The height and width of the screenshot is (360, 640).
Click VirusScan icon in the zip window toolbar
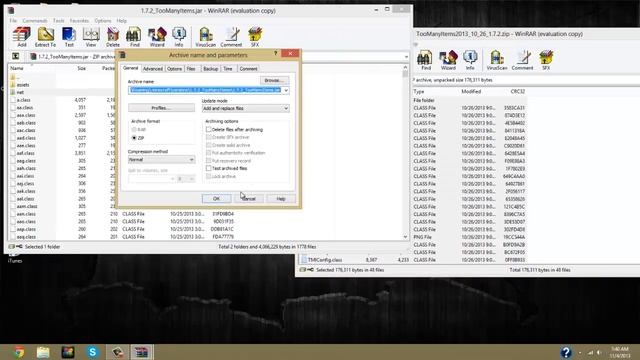tap(496, 60)
